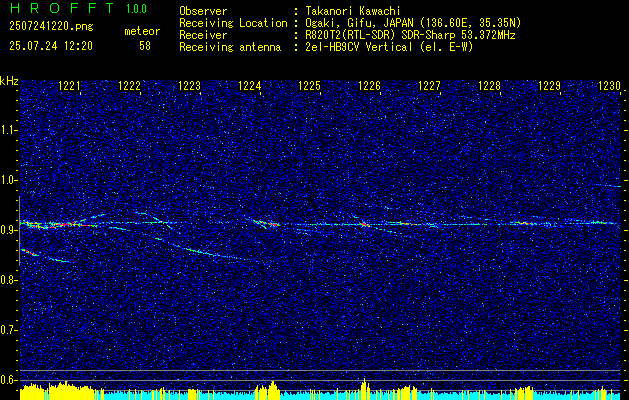The image size is (629, 400).
Task: Click the 2el-HB9CV Vertical antenna text
Action: point(388,47)
